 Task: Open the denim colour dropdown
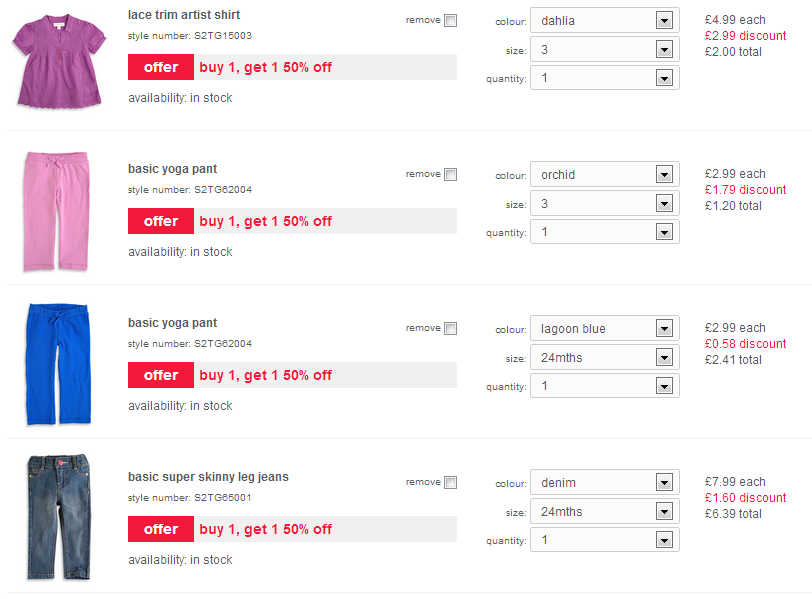605,483
